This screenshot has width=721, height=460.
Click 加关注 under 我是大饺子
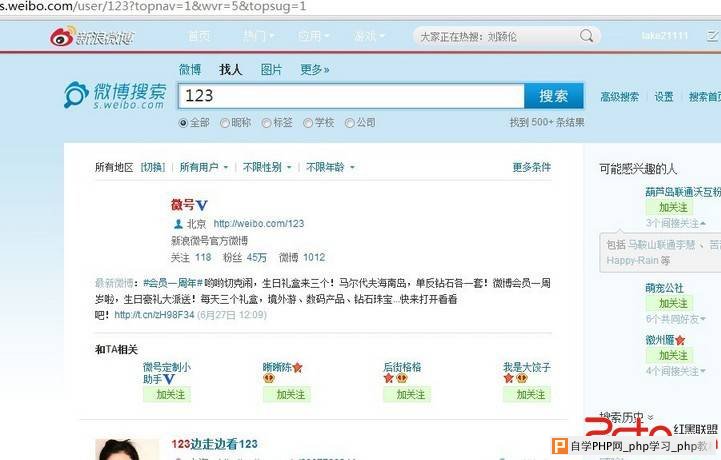[x=526, y=394]
